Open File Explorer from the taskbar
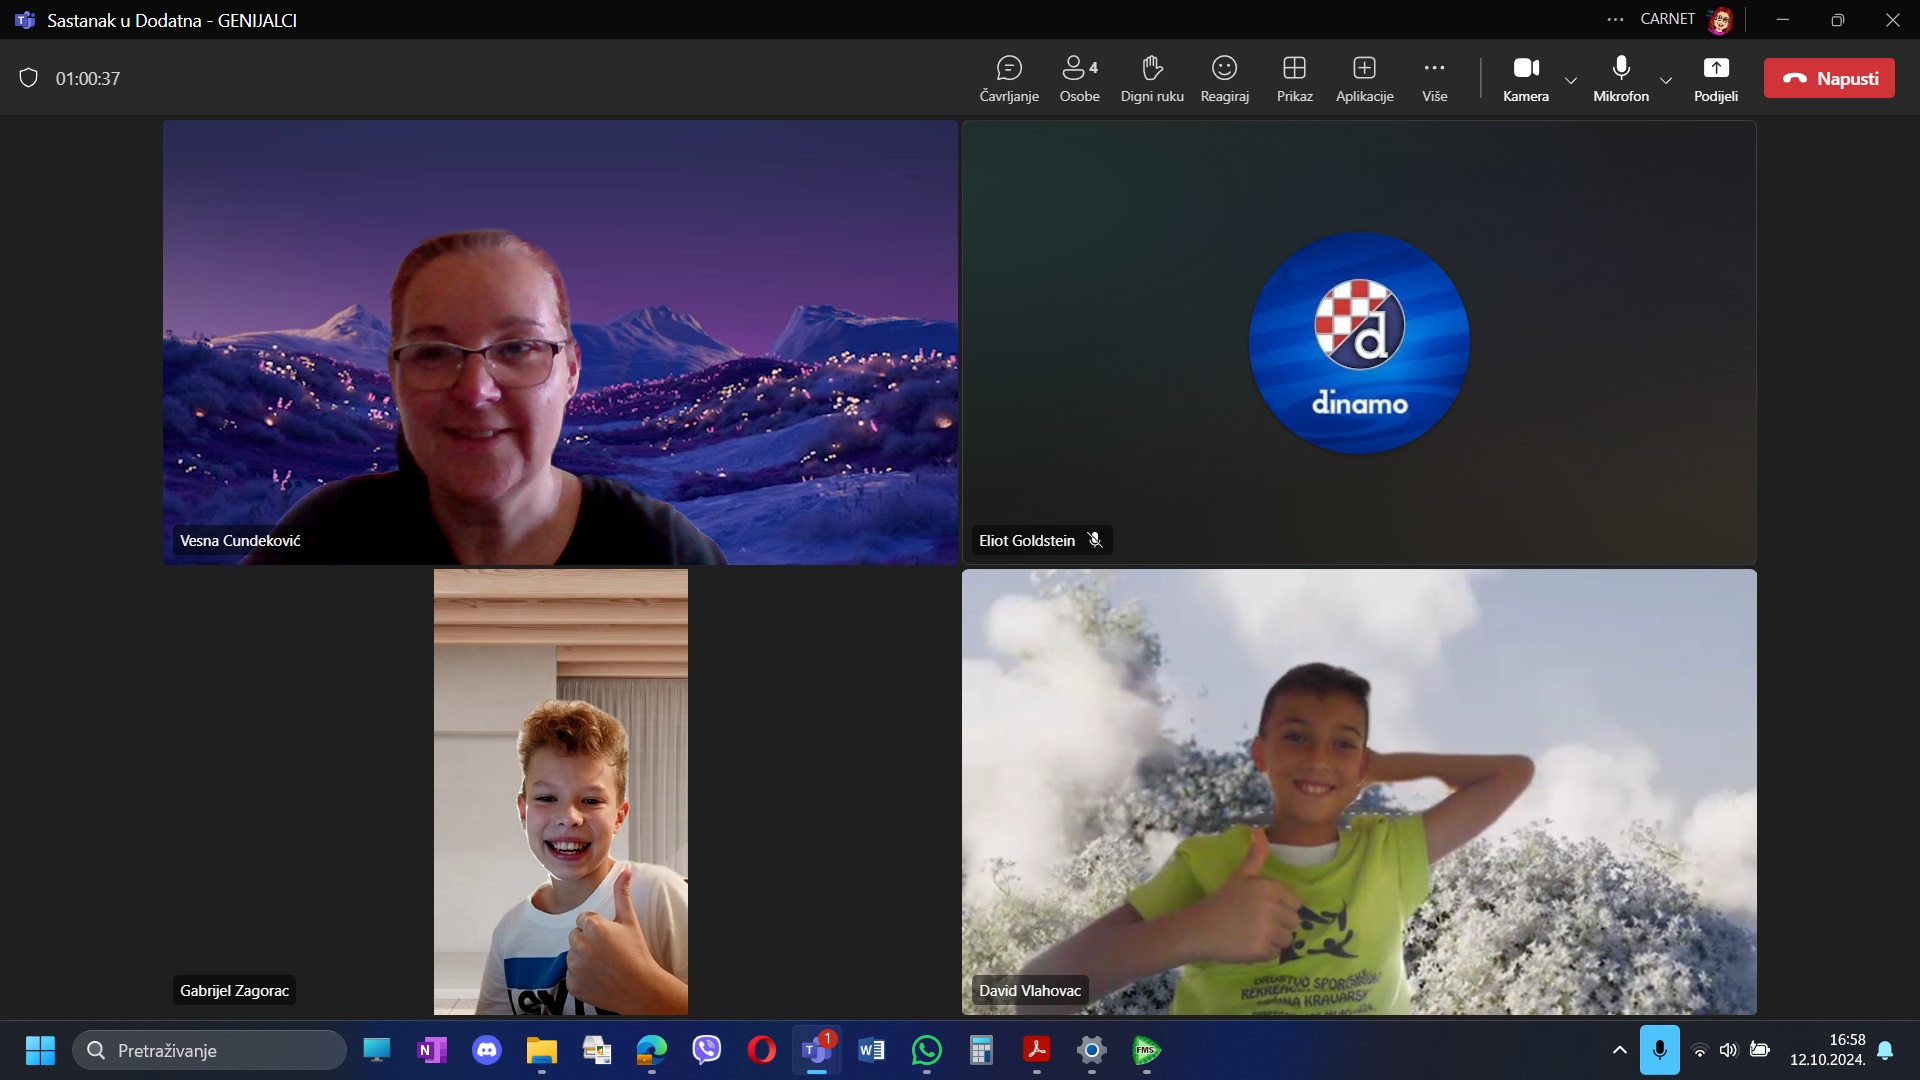Screen dimensions: 1920x1080 [x=542, y=1050]
